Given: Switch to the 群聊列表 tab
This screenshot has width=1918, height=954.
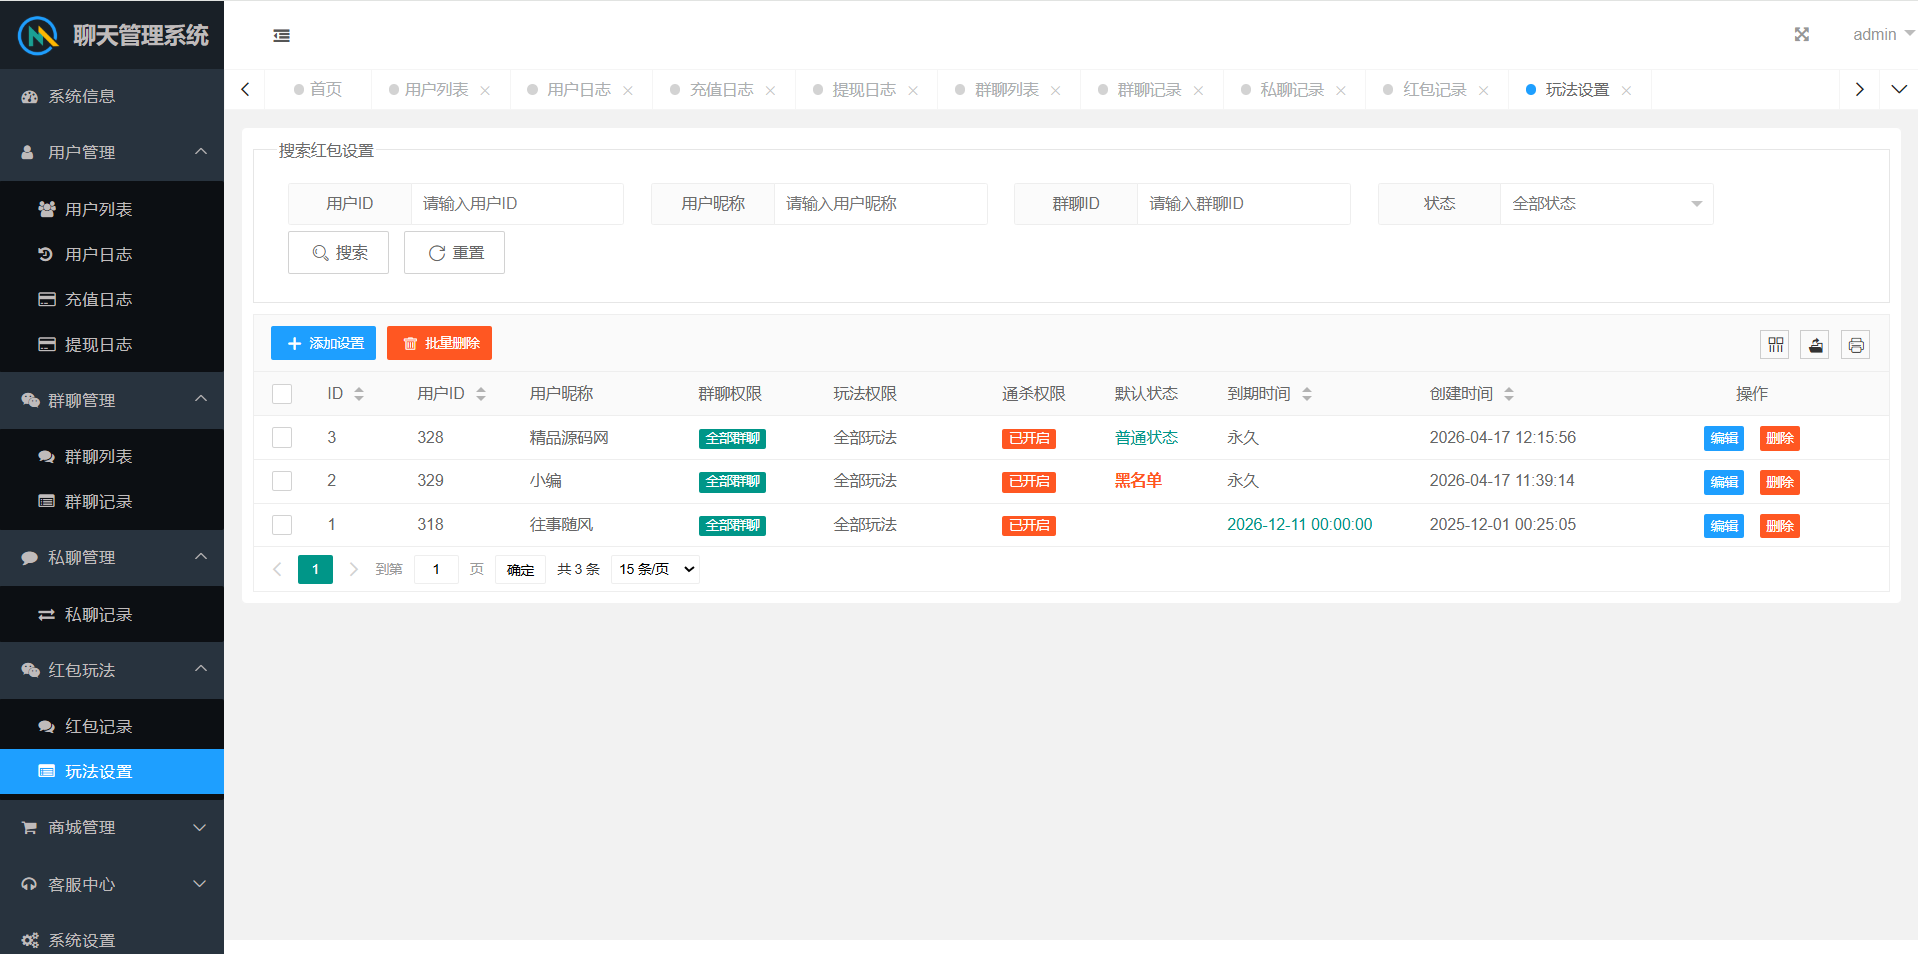Looking at the screenshot, I should pos(1006,90).
